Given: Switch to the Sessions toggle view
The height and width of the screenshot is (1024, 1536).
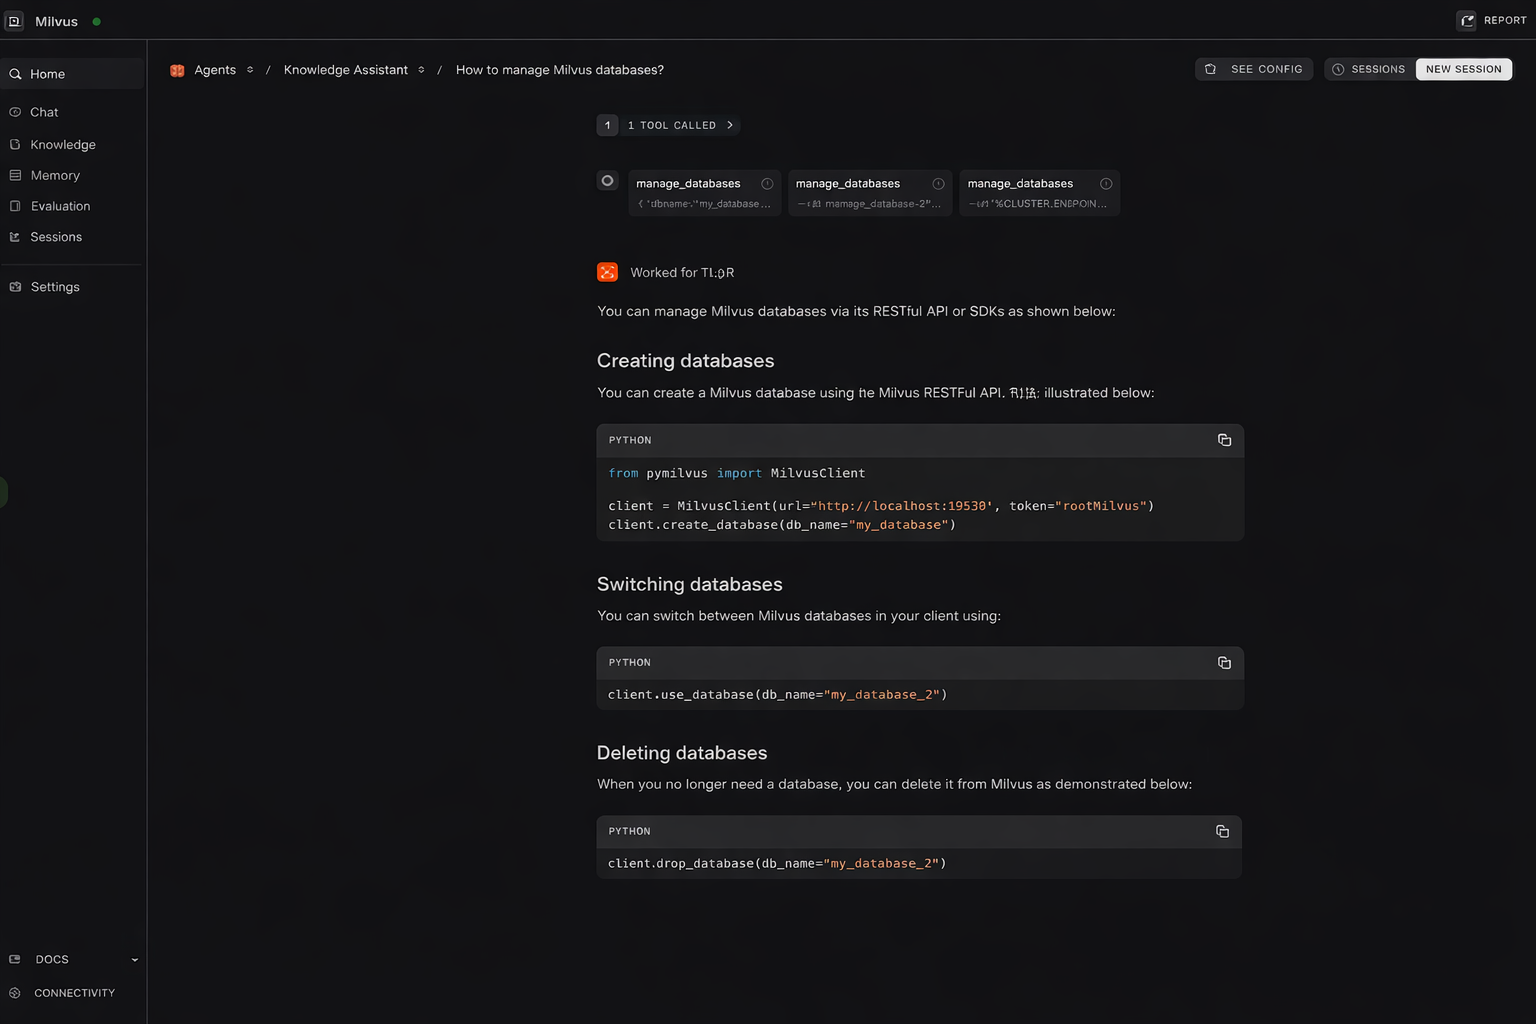Looking at the screenshot, I should click(x=1368, y=69).
